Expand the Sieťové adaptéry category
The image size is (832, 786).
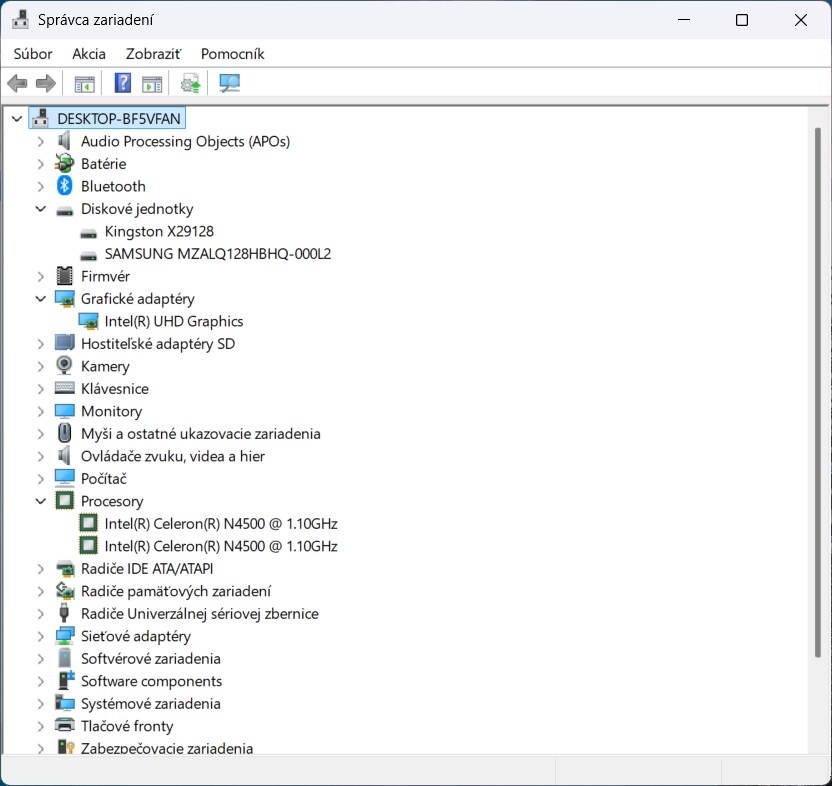point(41,636)
